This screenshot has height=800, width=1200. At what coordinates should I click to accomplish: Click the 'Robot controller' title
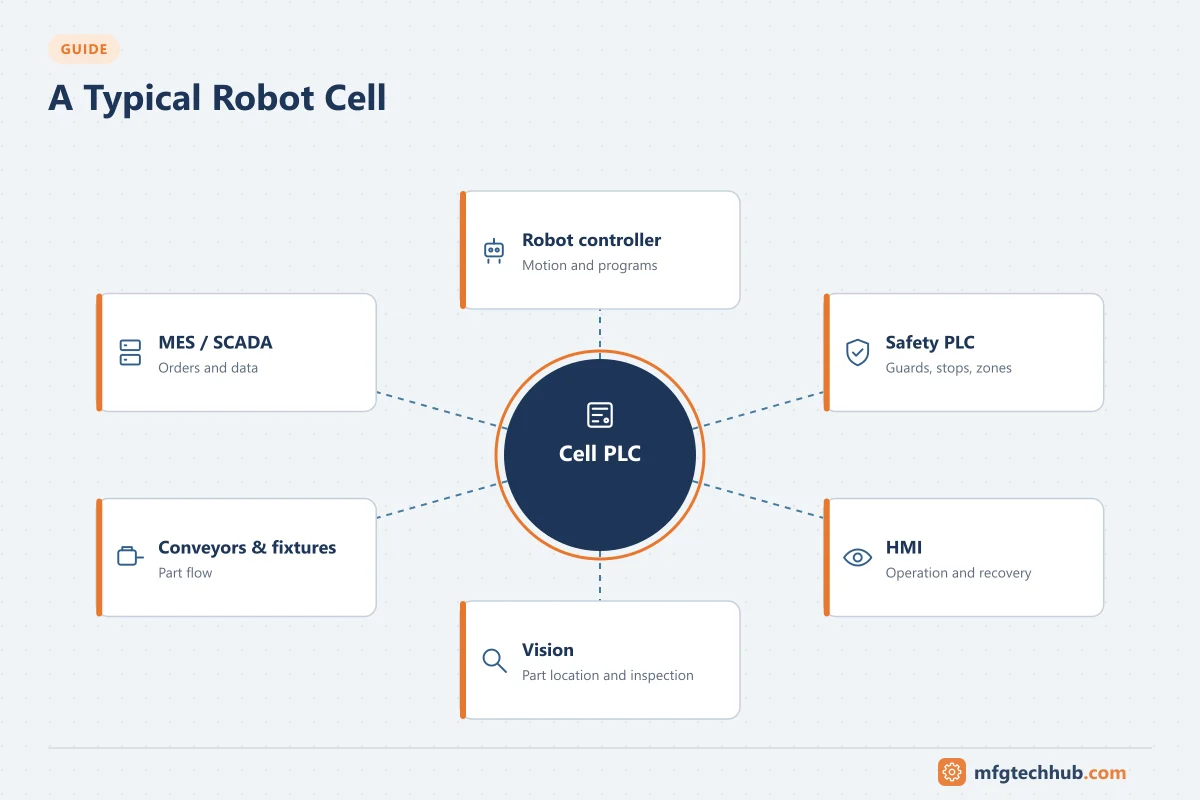point(591,240)
